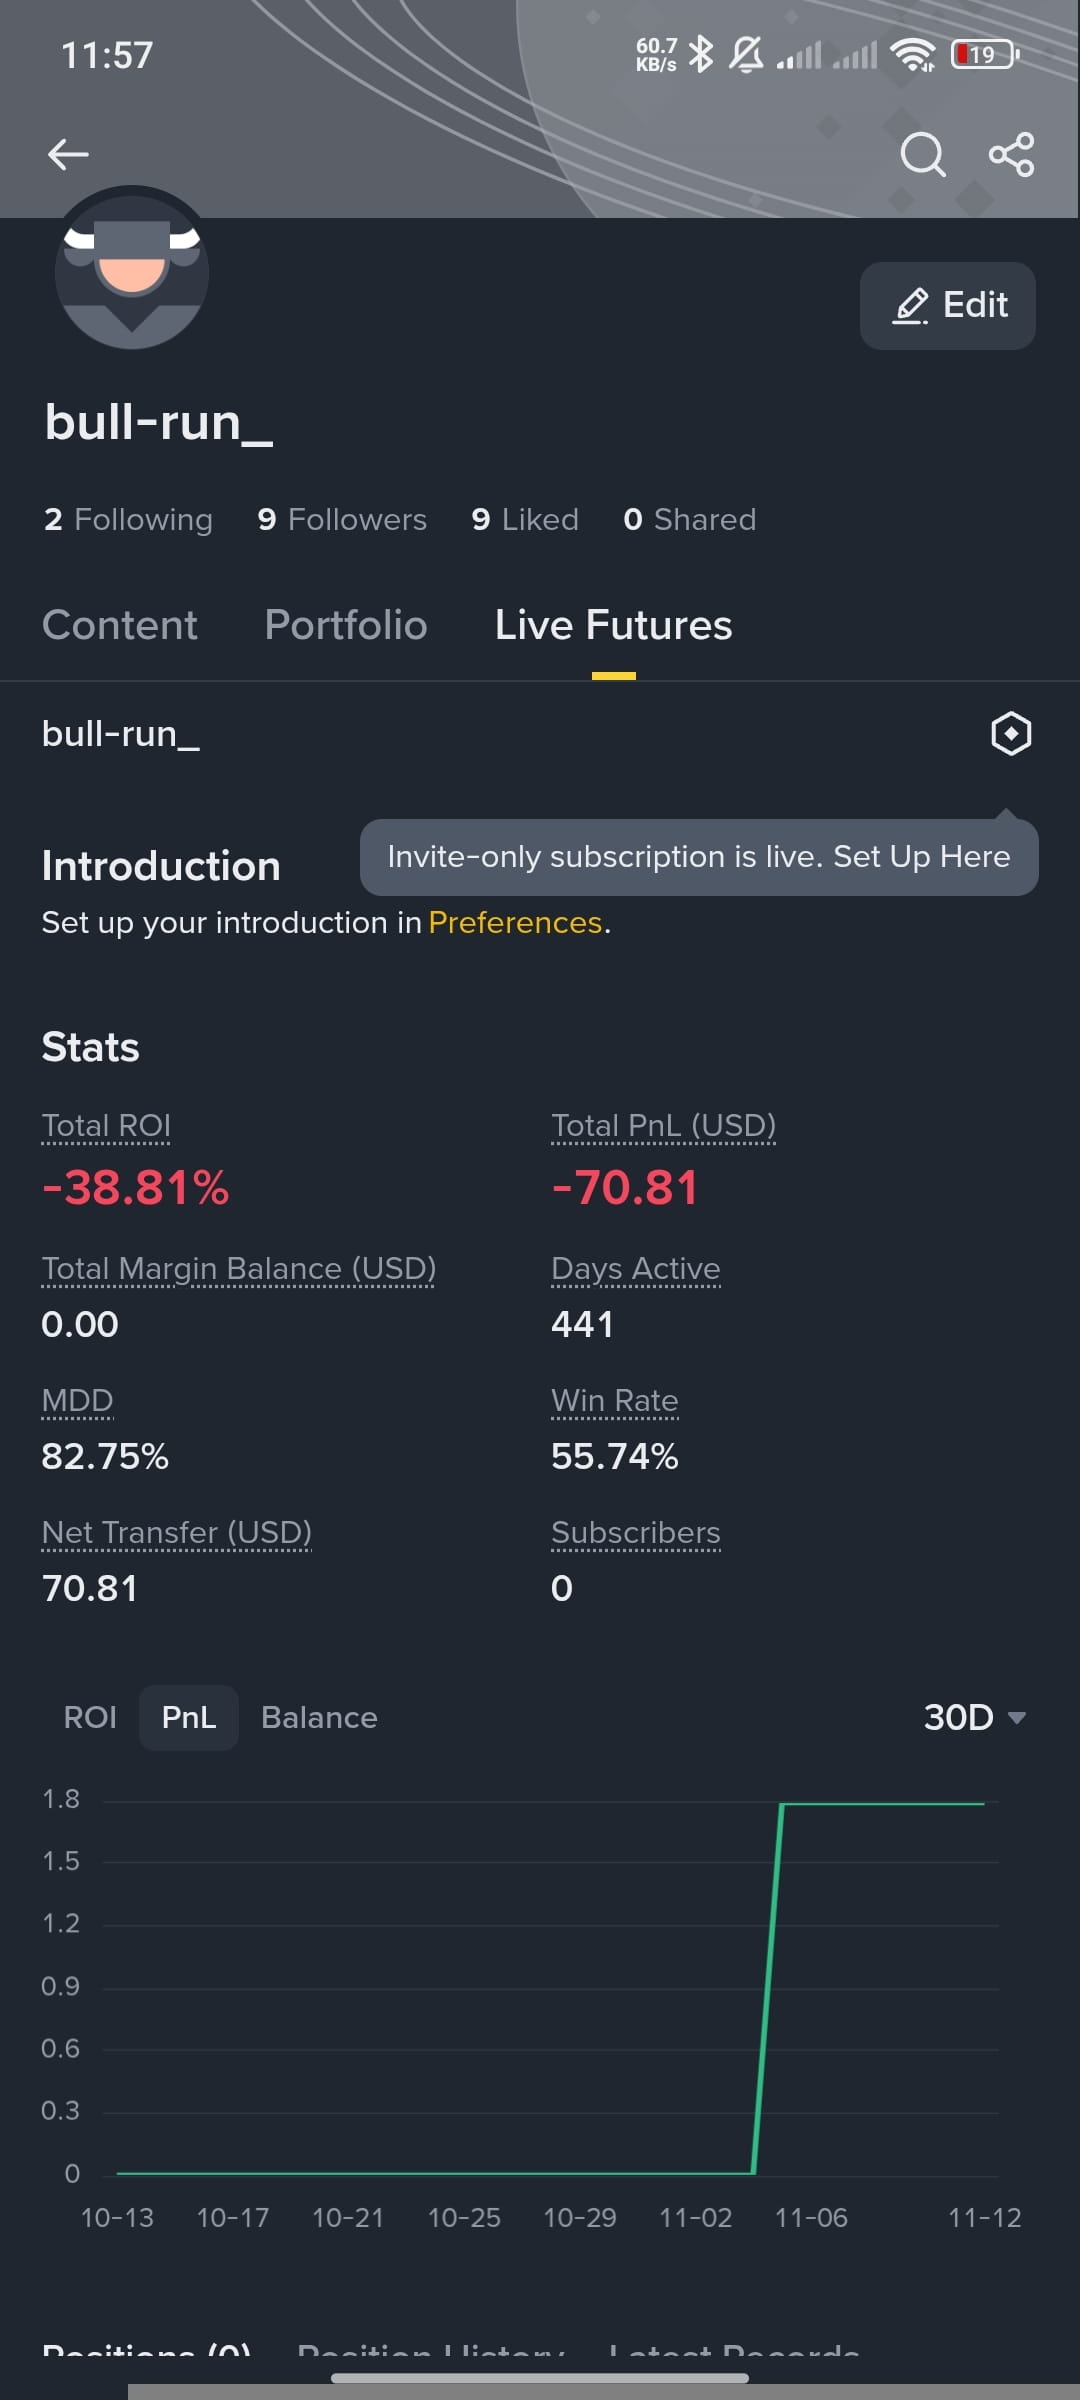Select the Balance chart toggle
The height and width of the screenshot is (2400, 1080).
coord(319,1717)
